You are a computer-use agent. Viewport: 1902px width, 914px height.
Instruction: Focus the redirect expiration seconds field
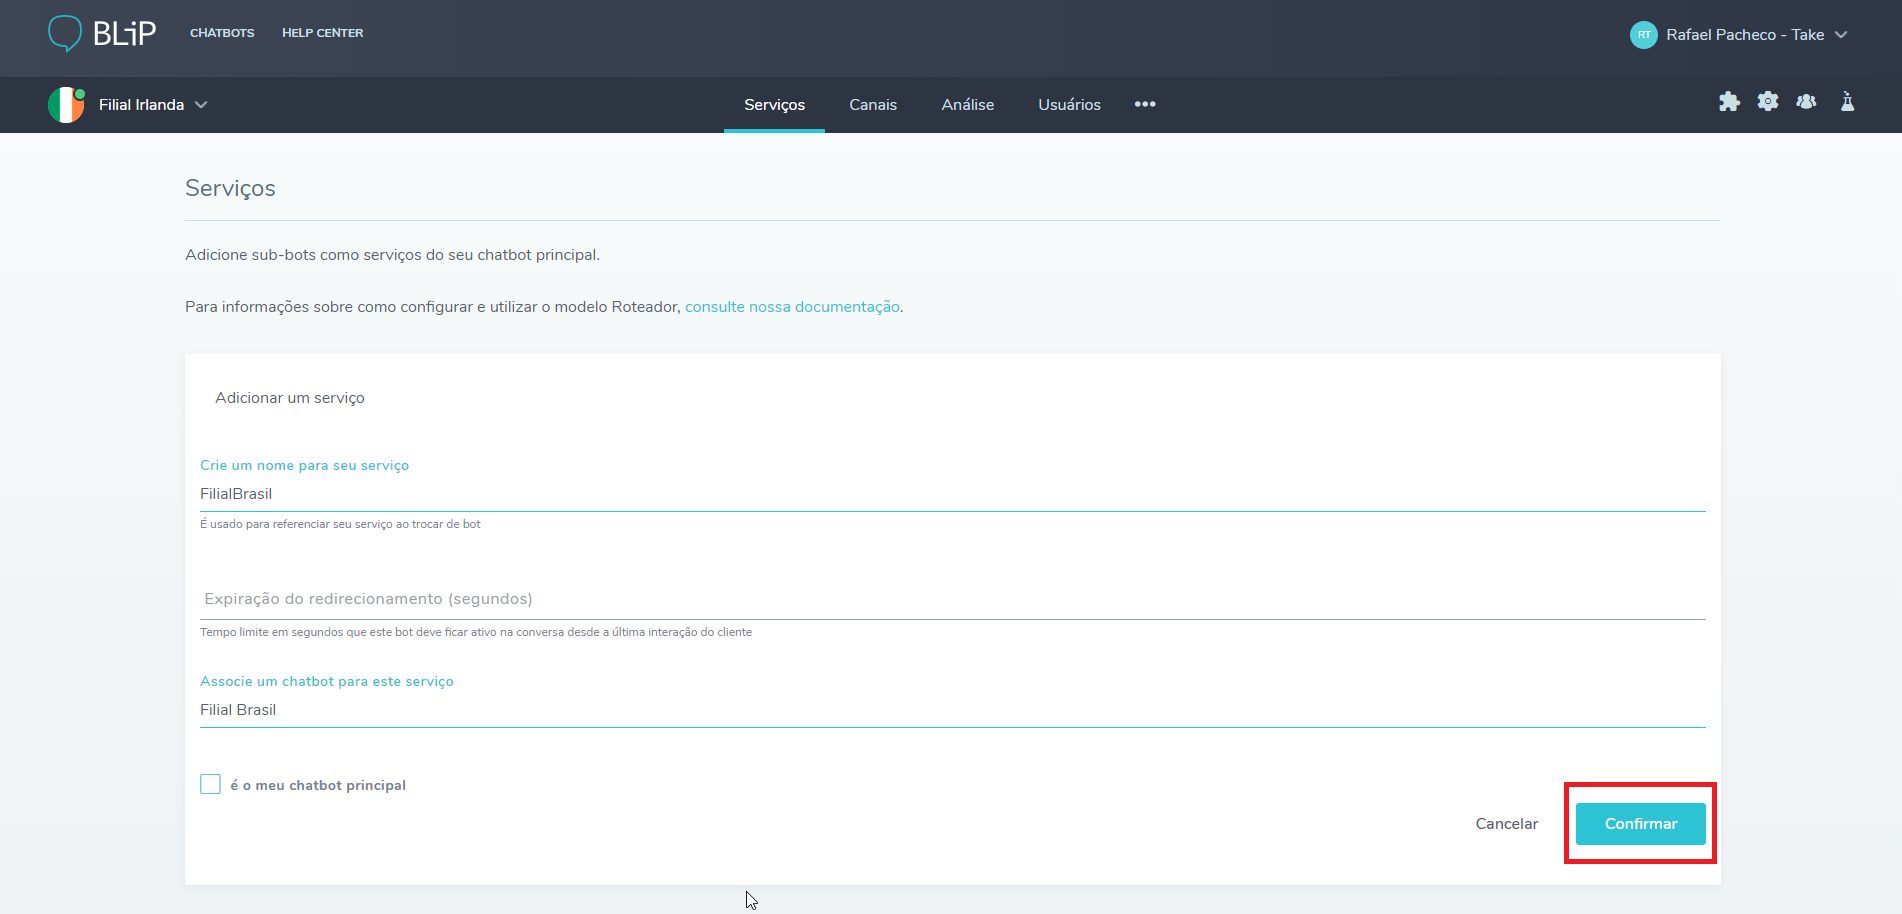[952, 599]
